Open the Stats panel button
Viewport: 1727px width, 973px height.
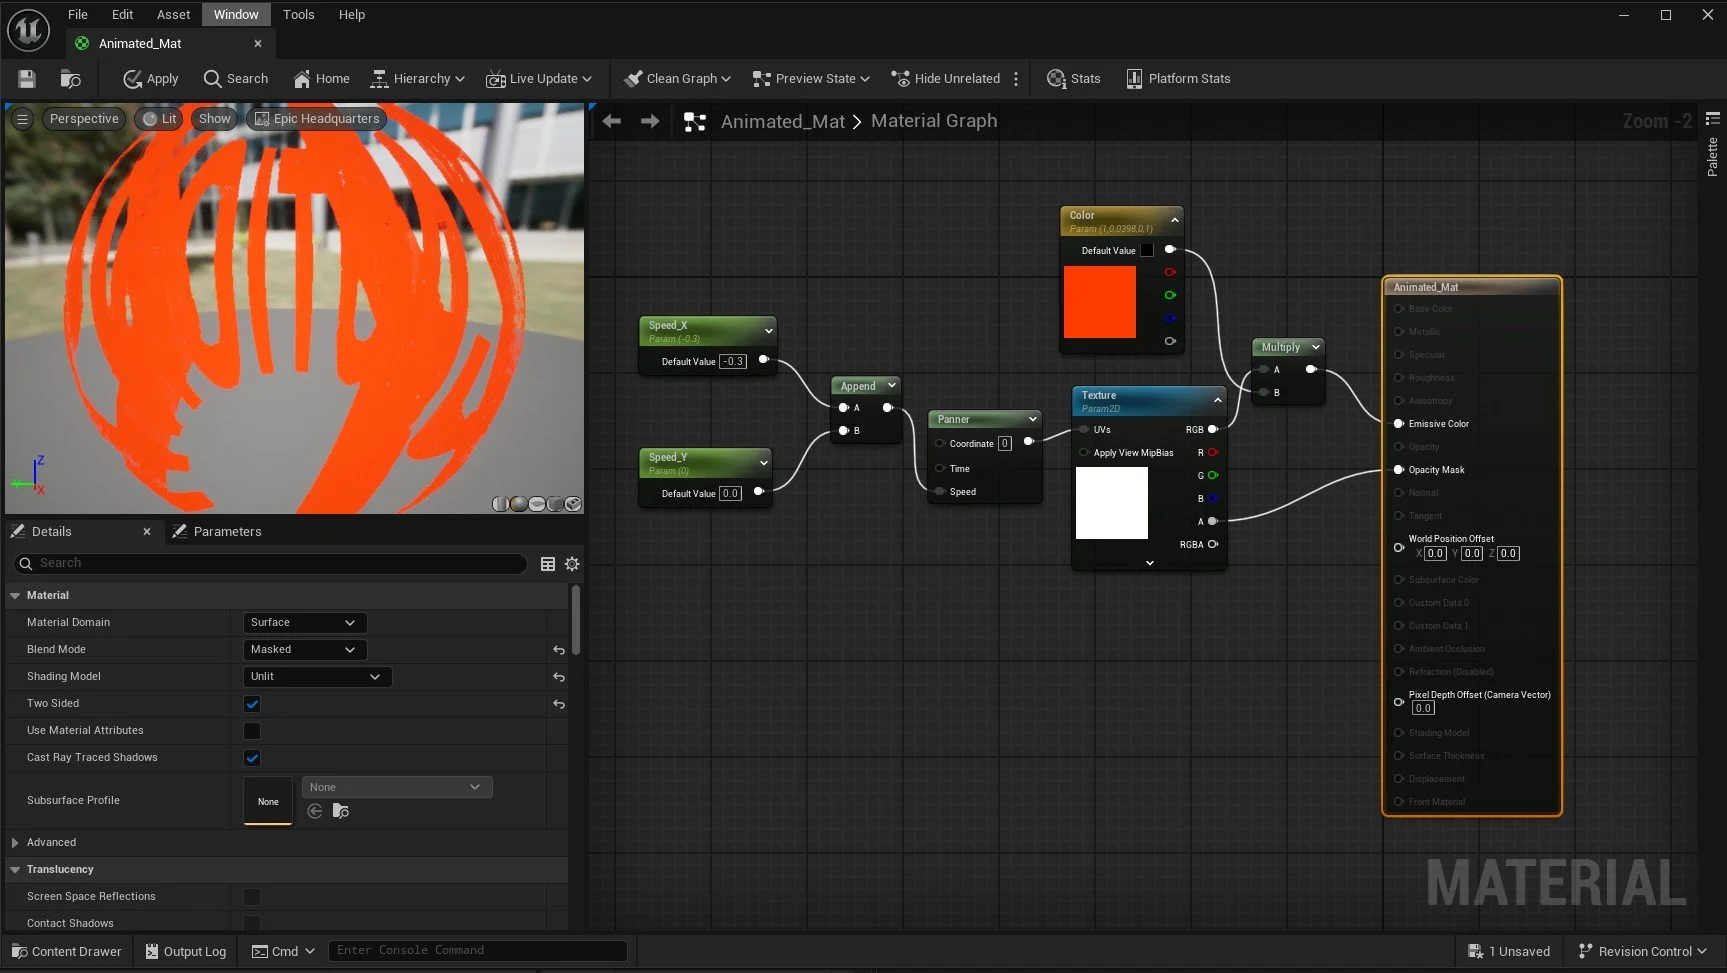[1073, 79]
